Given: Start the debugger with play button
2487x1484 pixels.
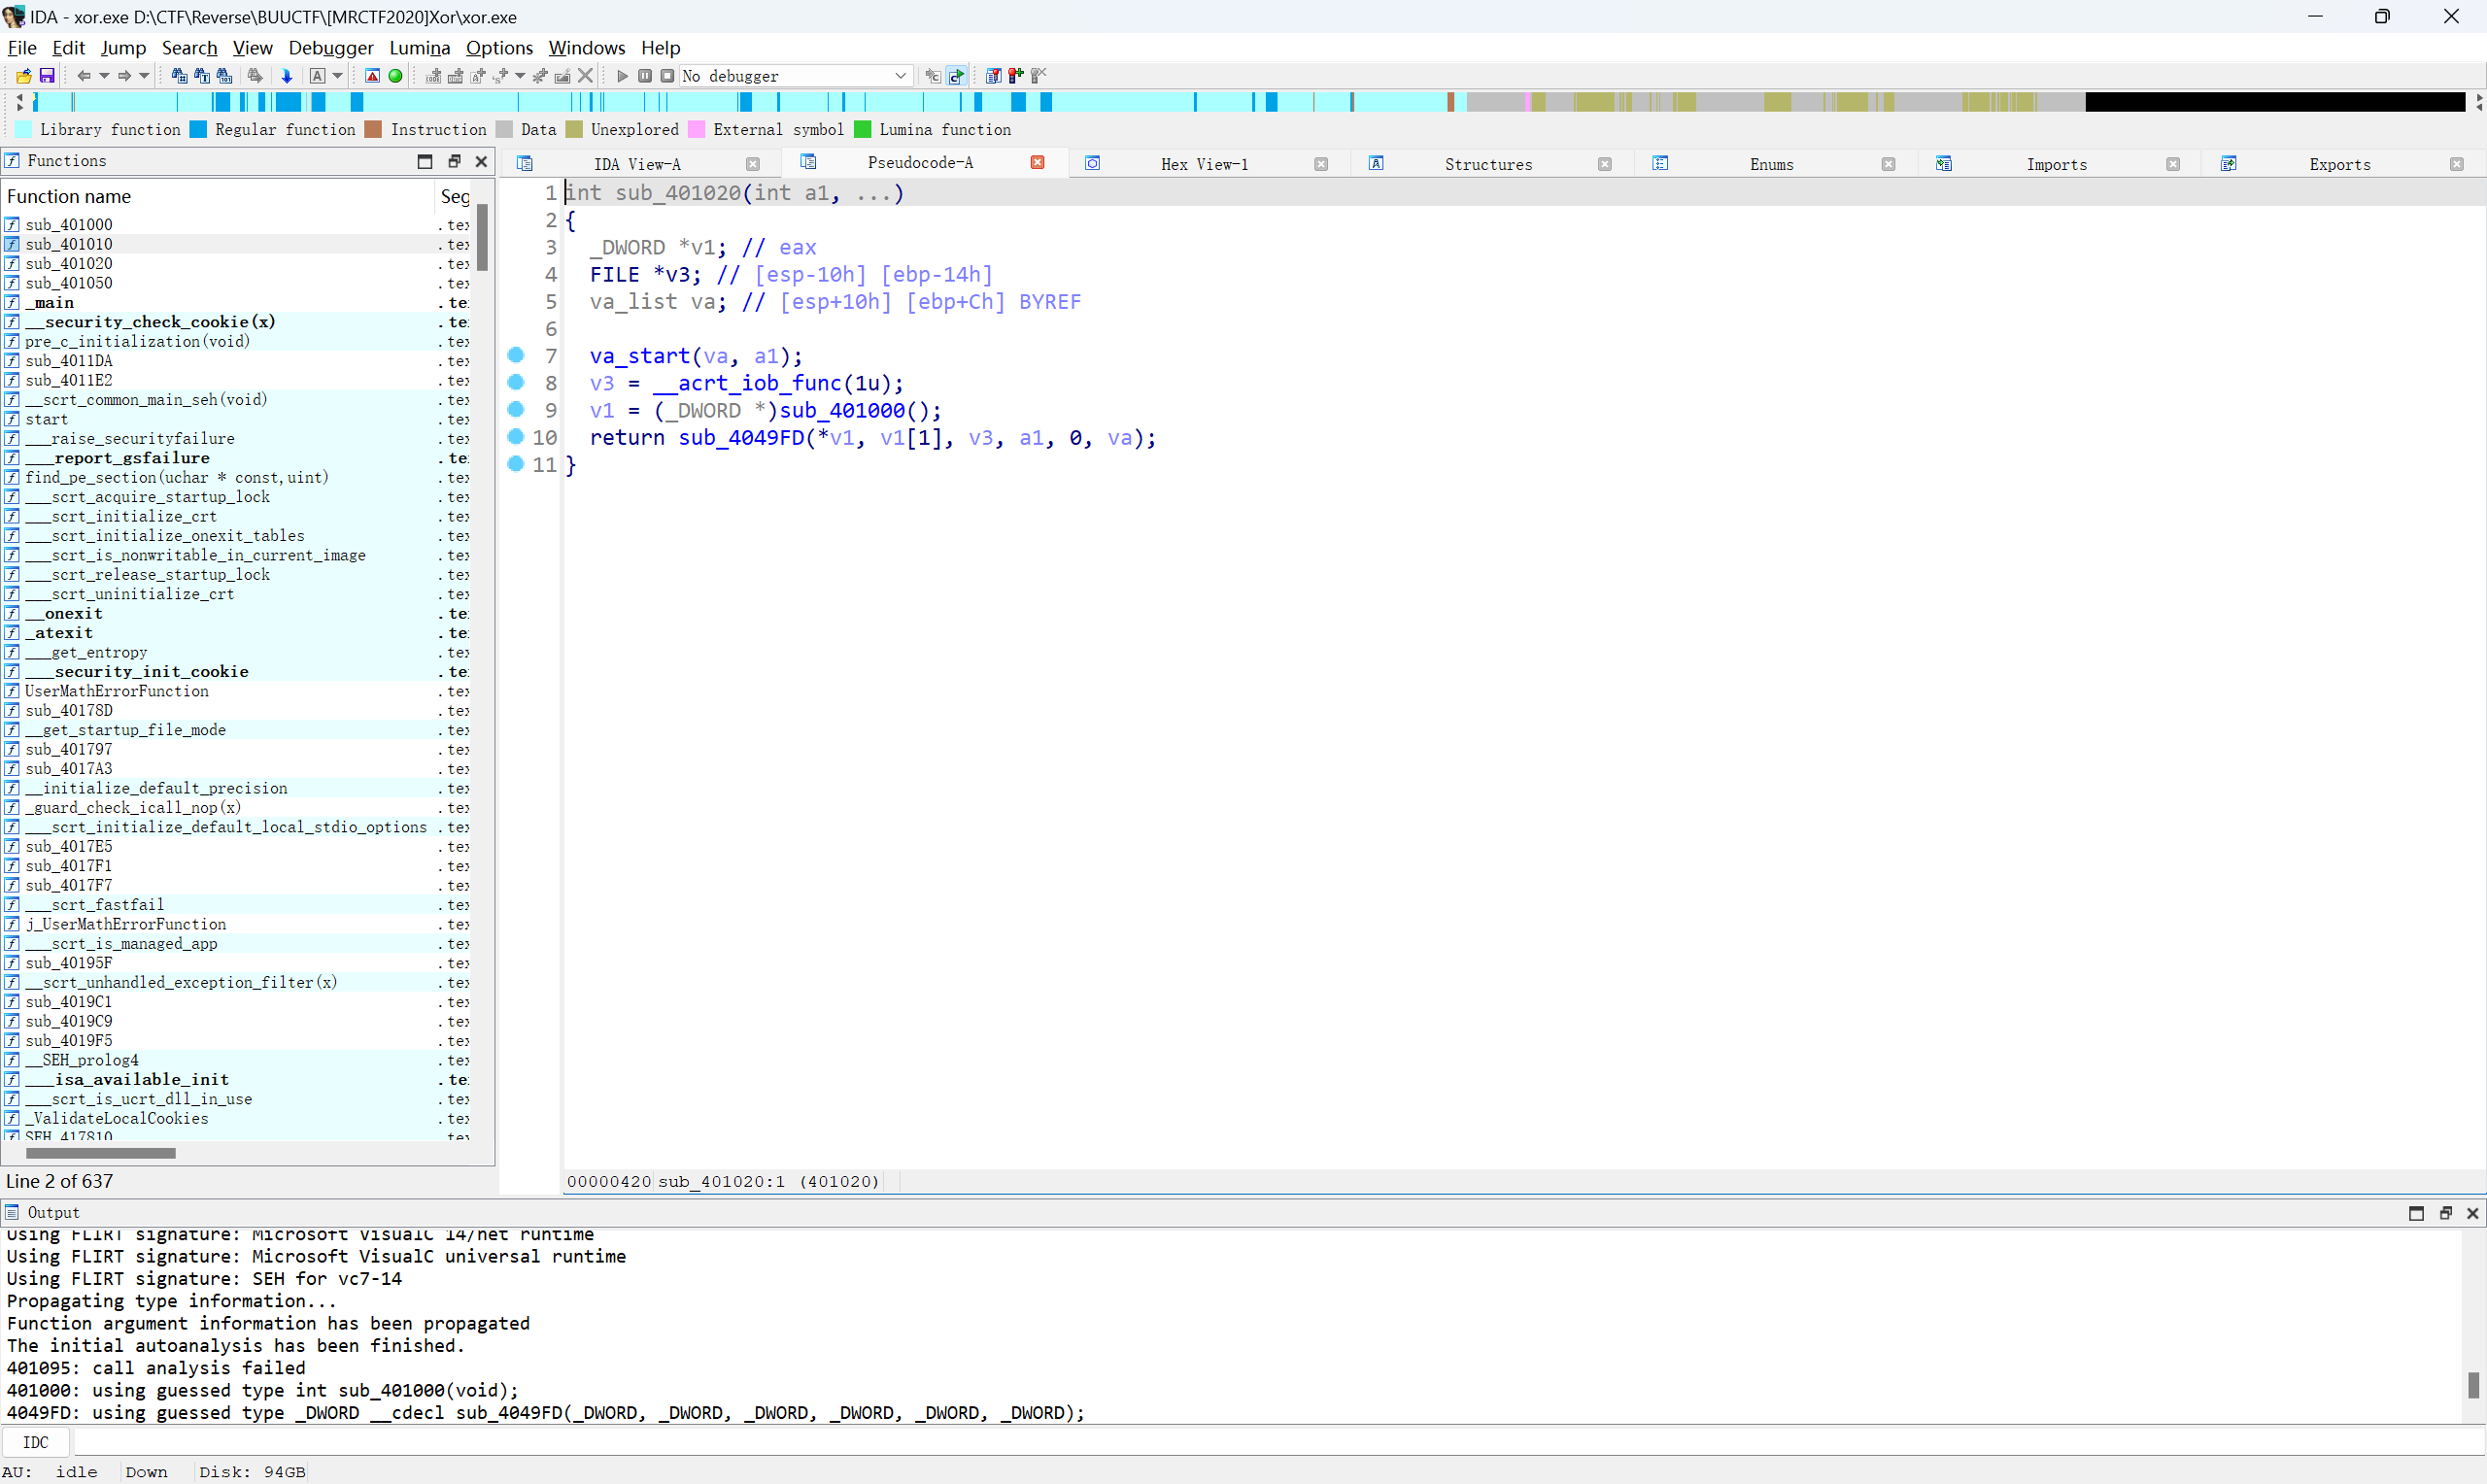Looking at the screenshot, I should pyautogui.click(x=622, y=76).
